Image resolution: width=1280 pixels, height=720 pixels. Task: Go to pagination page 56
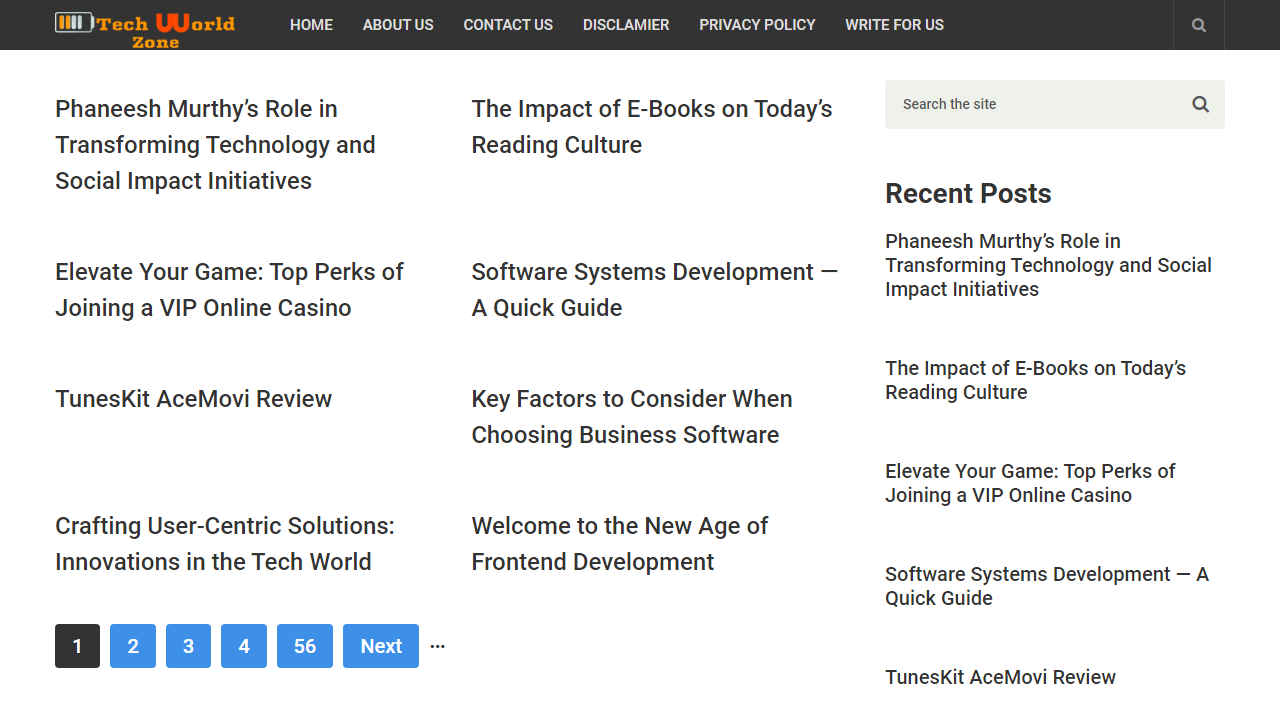point(304,645)
